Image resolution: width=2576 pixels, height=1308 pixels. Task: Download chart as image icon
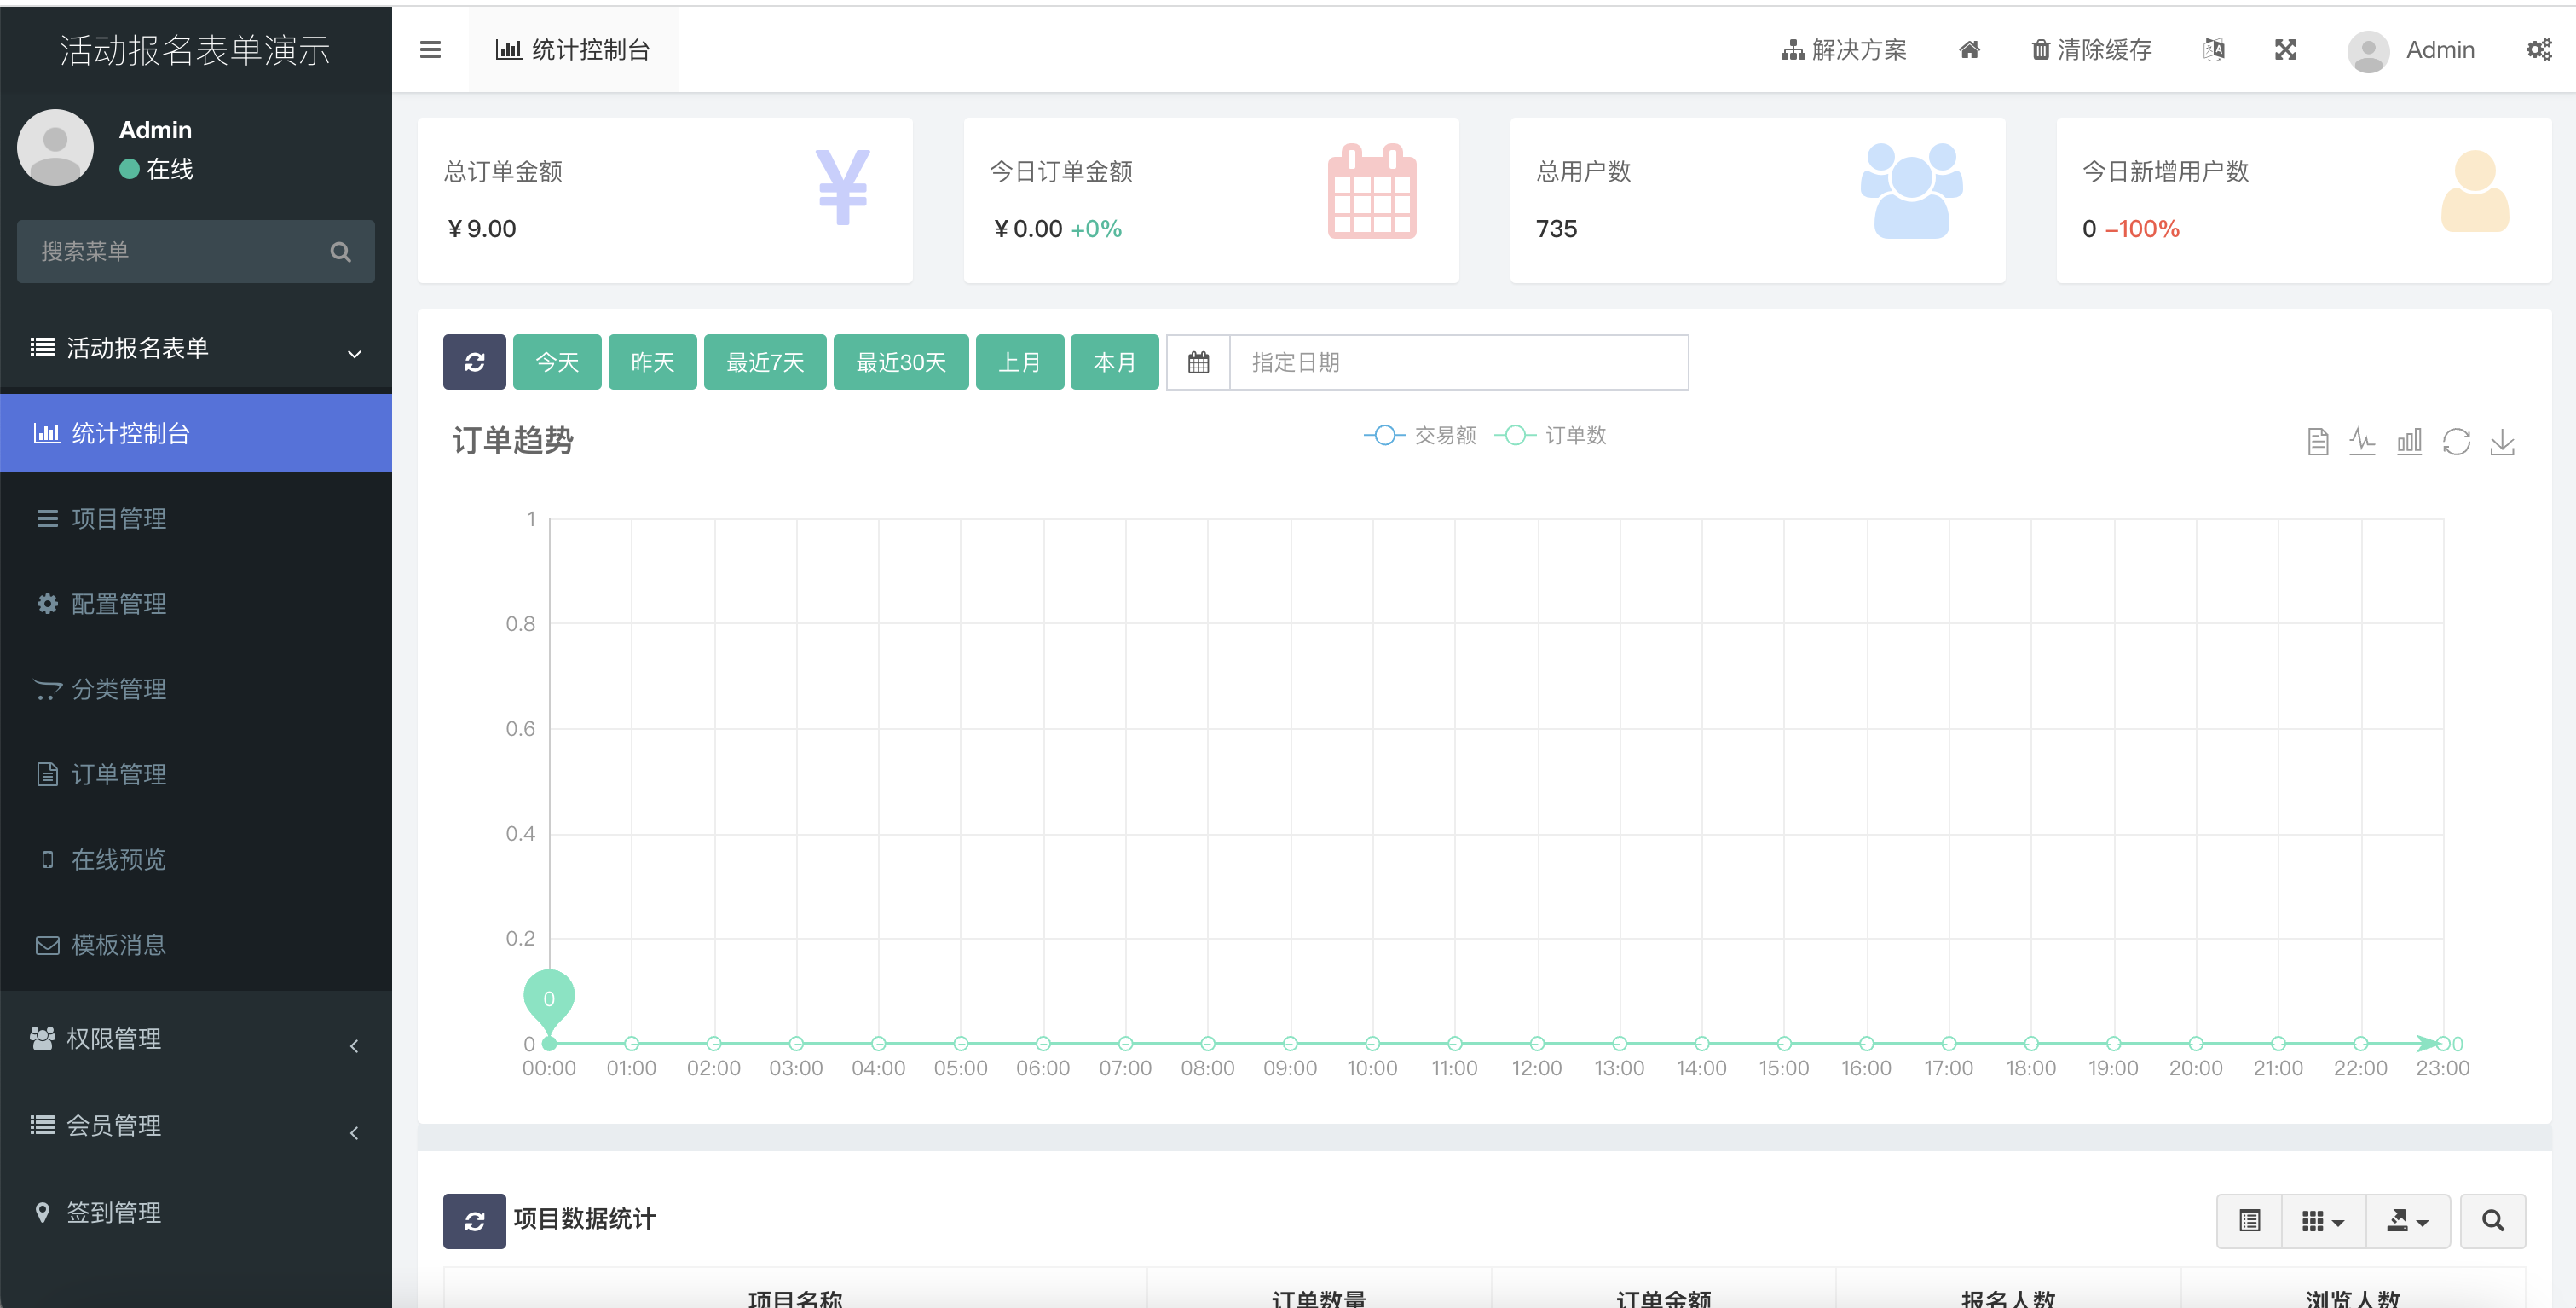[2502, 441]
